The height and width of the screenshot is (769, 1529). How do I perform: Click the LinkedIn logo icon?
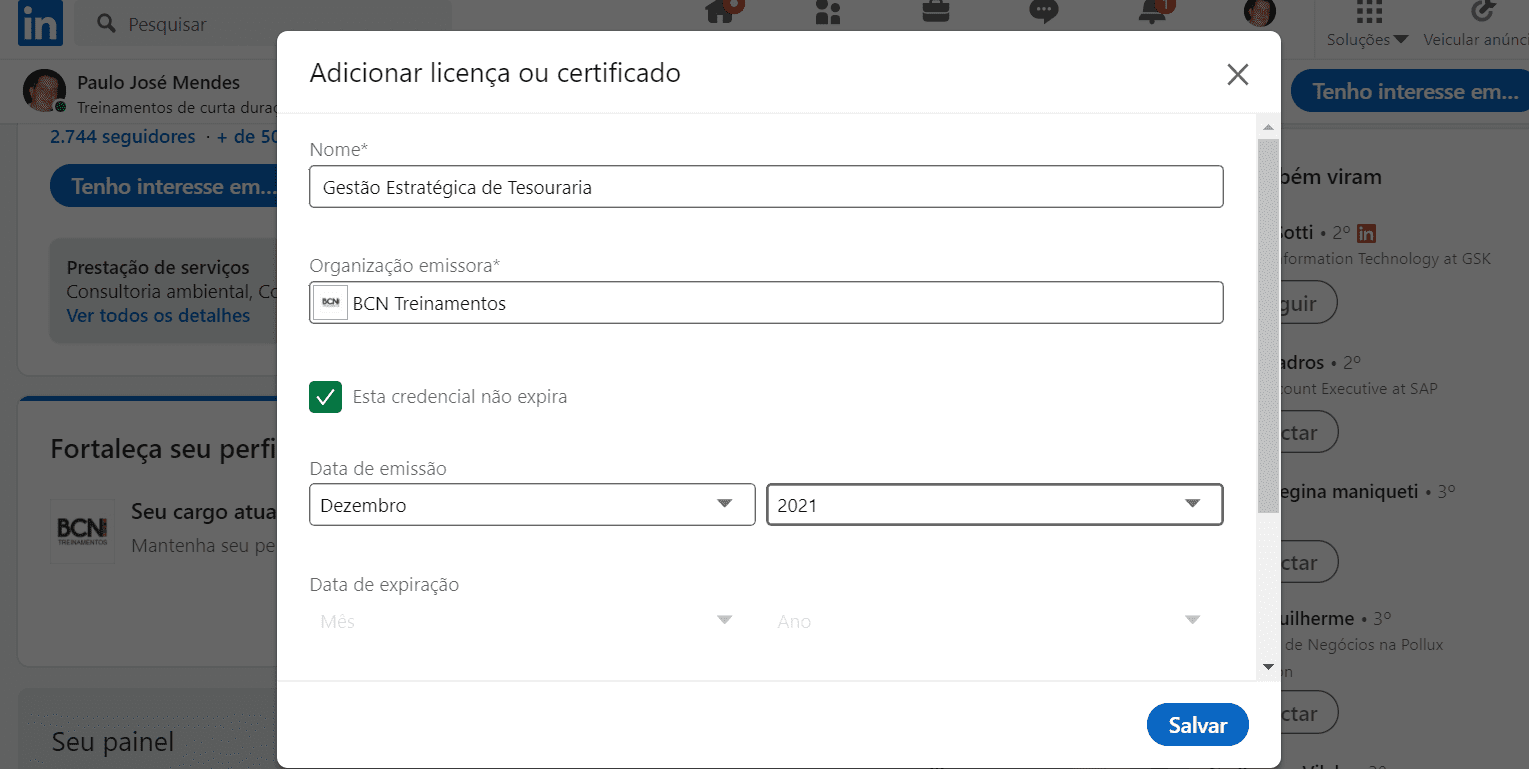[x=39, y=23]
